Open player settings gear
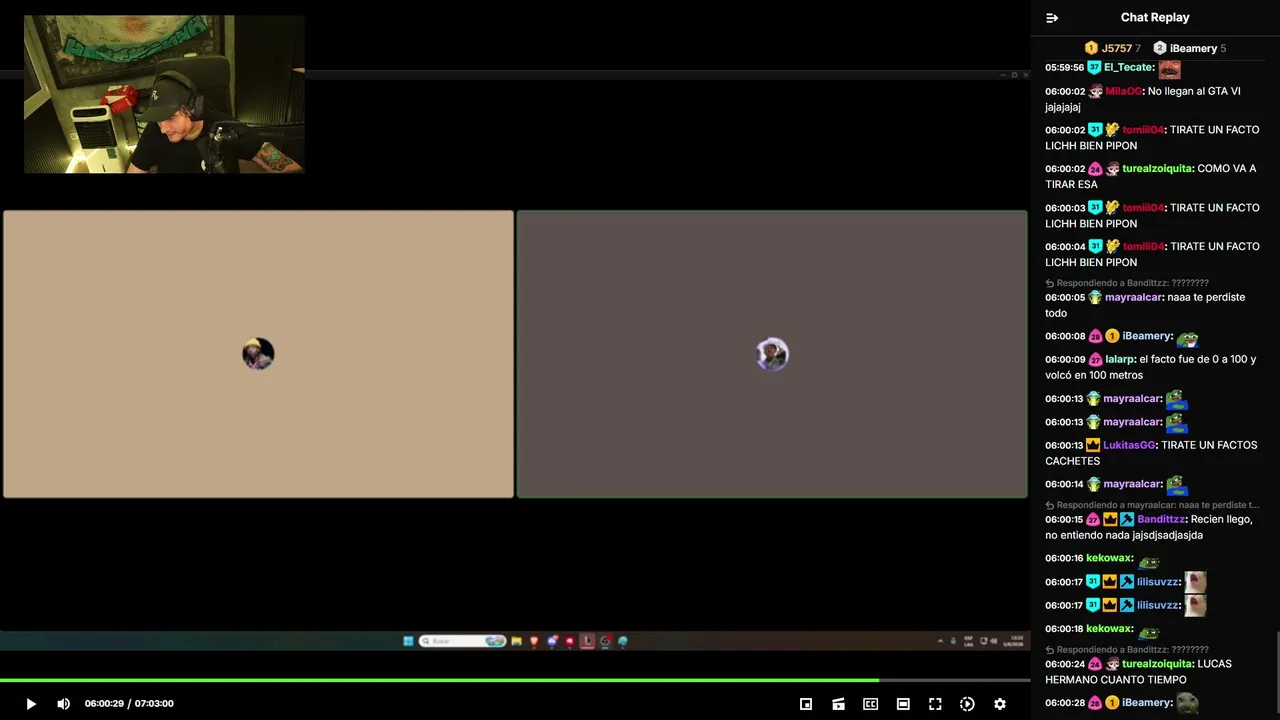The width and height of the screenshot is (1280, 720). click(999, 704)
